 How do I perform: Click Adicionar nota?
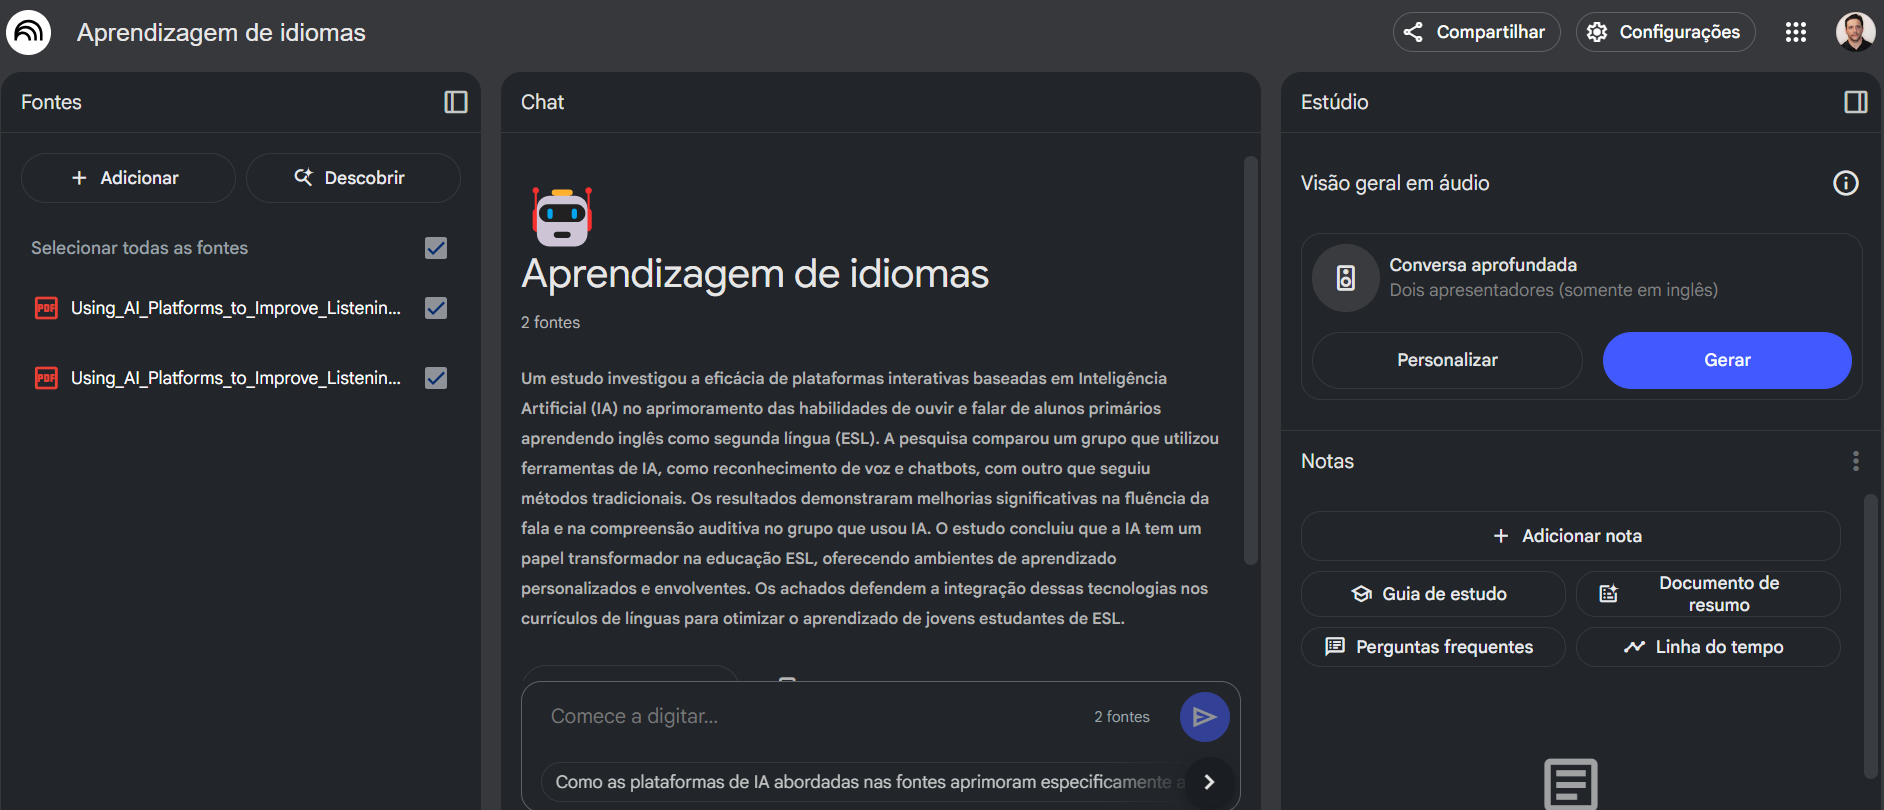(1569, 536)
